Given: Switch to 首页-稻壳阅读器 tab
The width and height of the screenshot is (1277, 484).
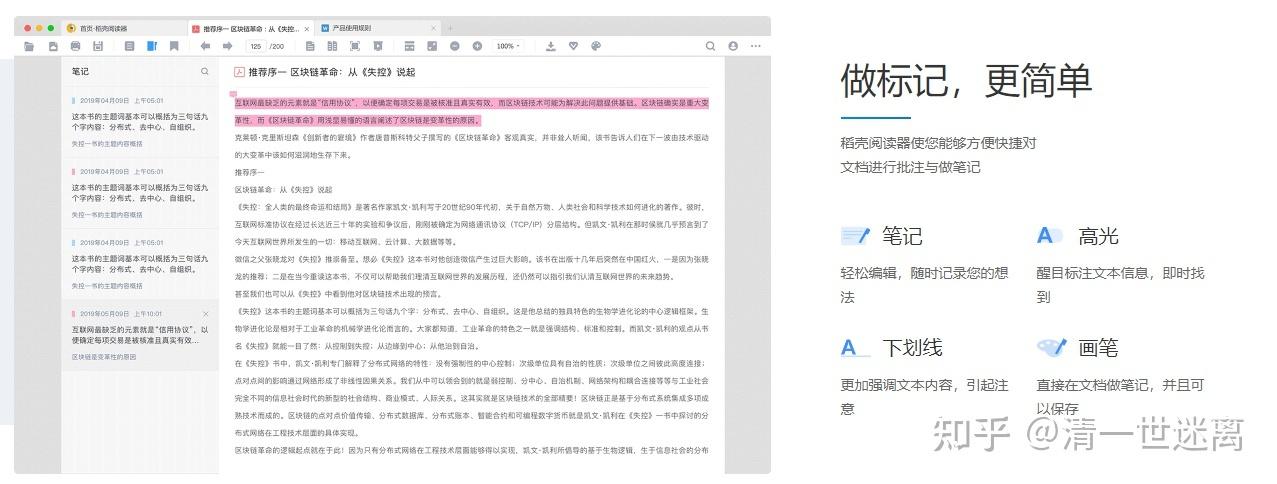Looking at the screenshot, I should (124, 28).
